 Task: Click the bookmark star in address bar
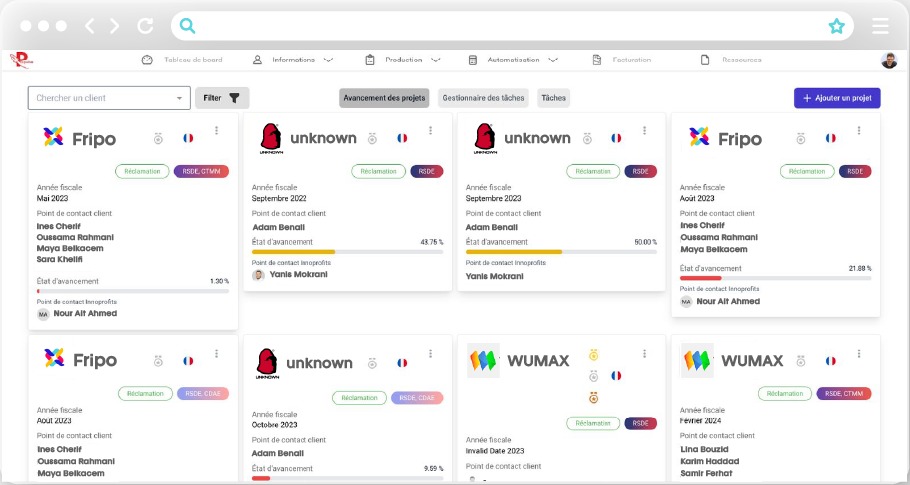click(836, 26)
